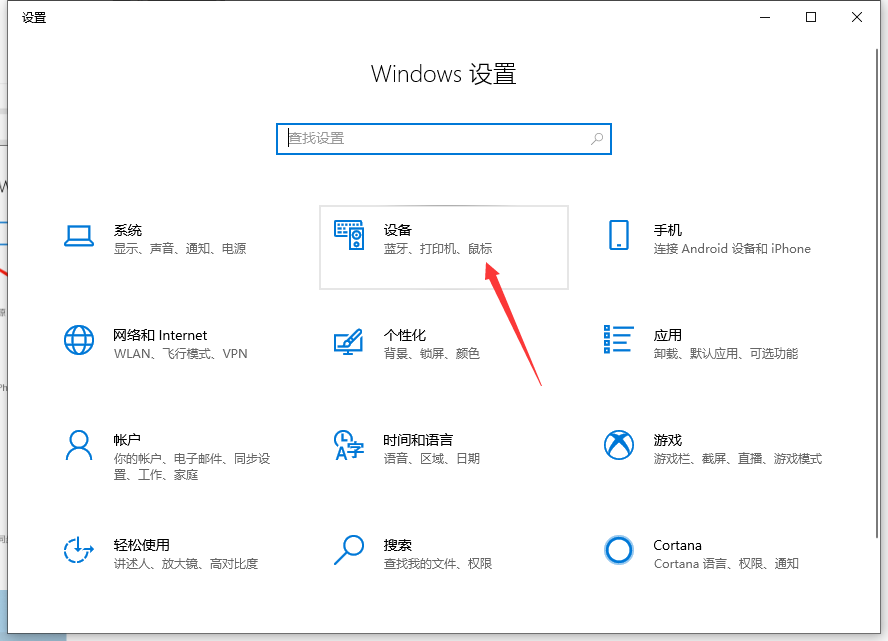Image resolution: width=888 pixels, height=641 pixels.
Task: Open the 帐户 (Accounts) person icon
Action: (79, 445)
